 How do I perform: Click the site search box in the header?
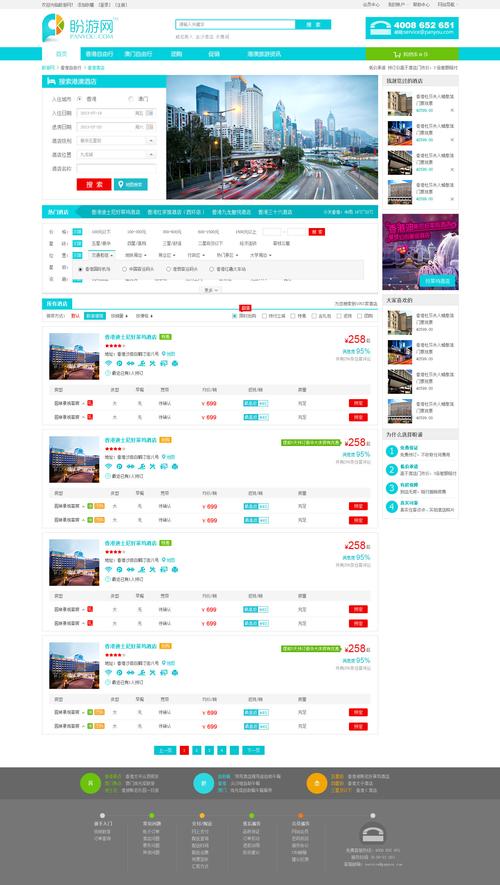[235, 25]
